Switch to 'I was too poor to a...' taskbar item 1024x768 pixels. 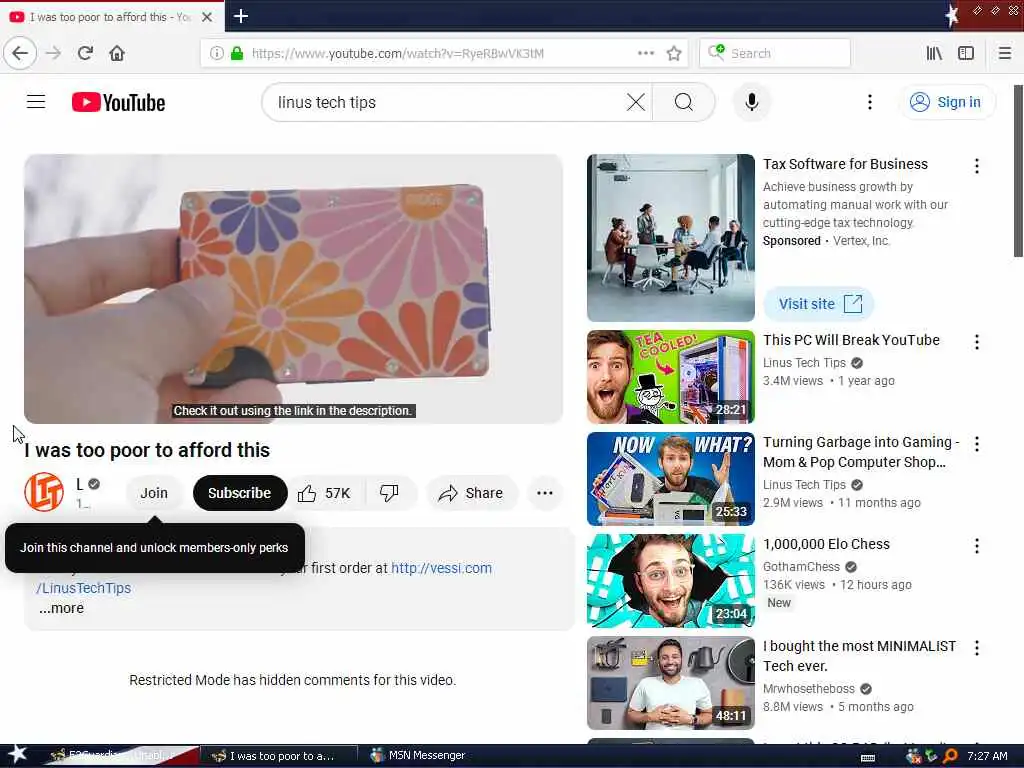click(x=279, y=756)
